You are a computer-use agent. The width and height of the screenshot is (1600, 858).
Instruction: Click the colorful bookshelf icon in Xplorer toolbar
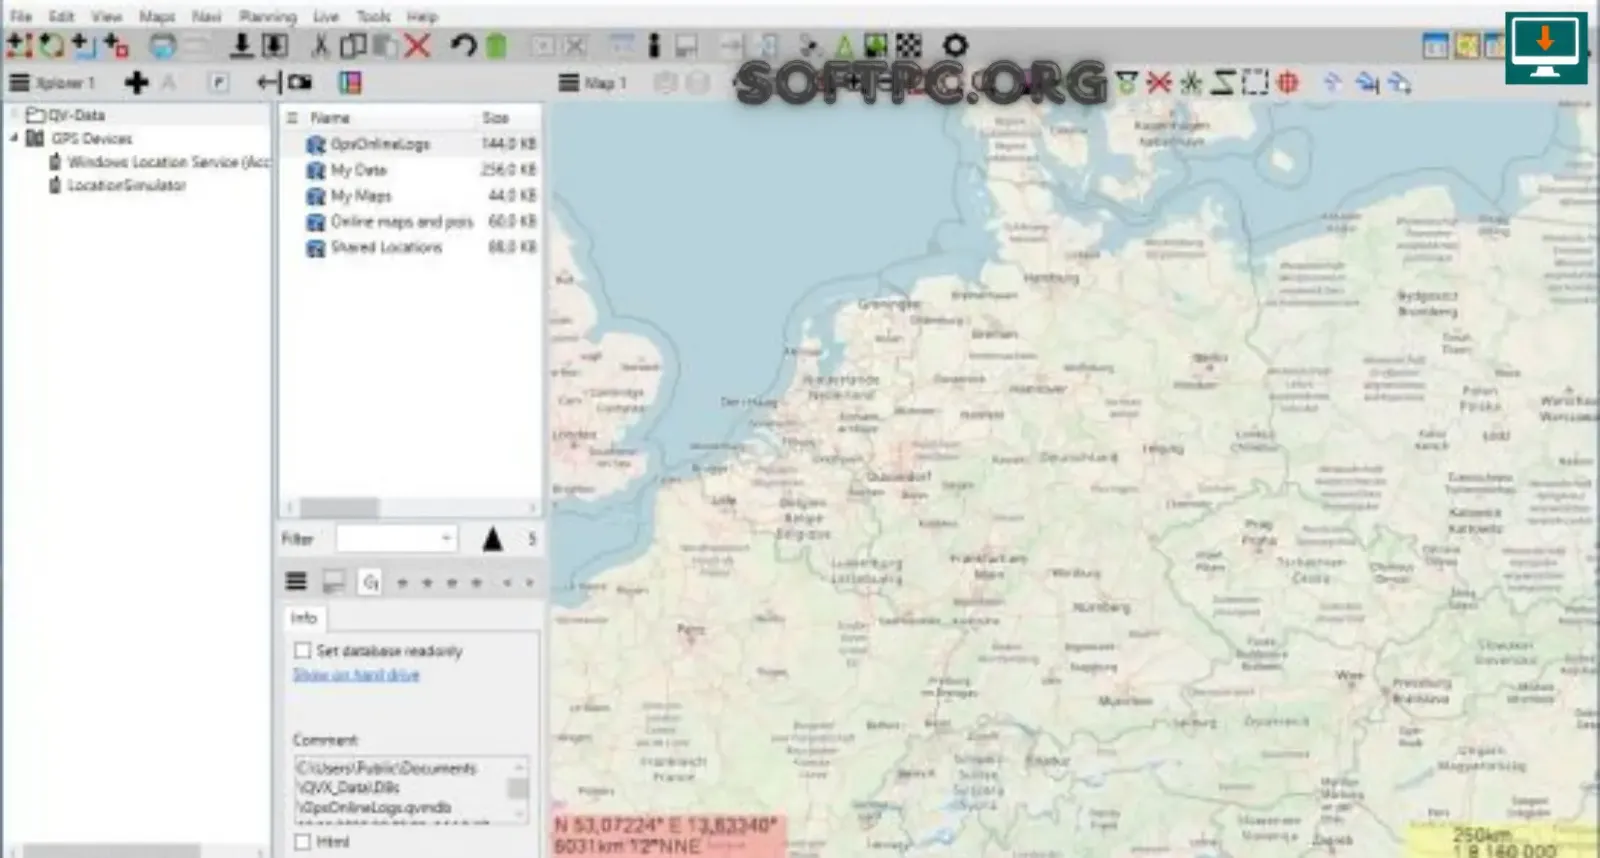(x=350, y=83)
